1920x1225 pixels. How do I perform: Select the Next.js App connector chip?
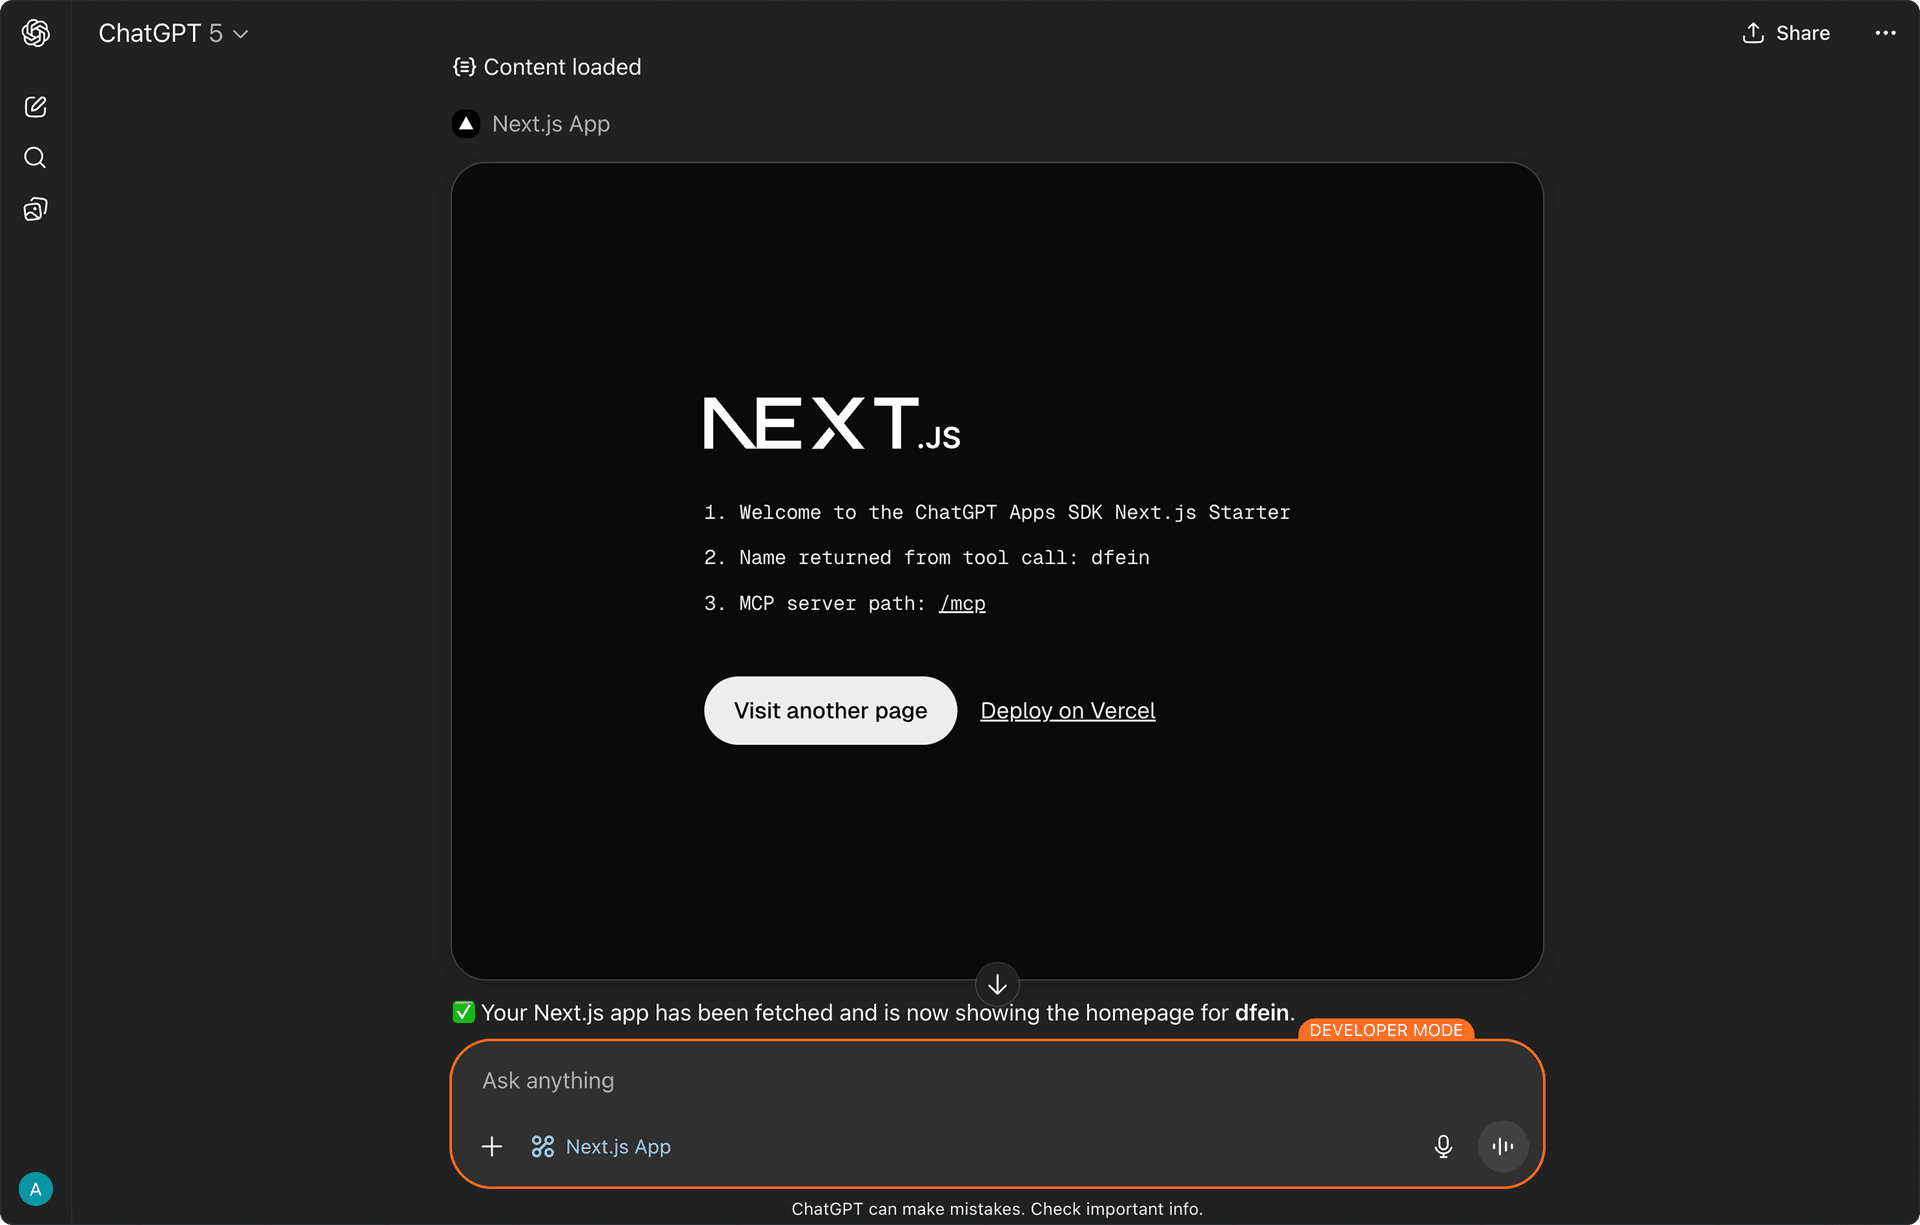[x=601, y=1146]
